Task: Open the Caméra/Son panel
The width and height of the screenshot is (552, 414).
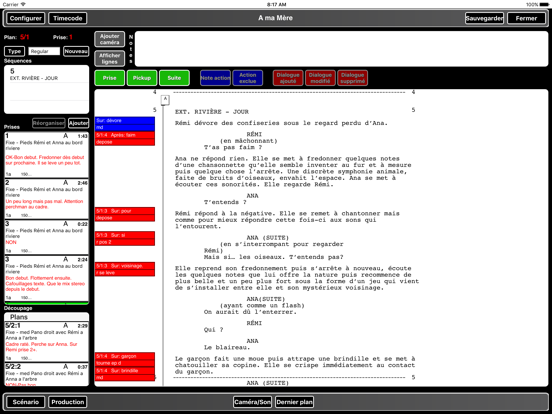Action: [x=252, y=402]
